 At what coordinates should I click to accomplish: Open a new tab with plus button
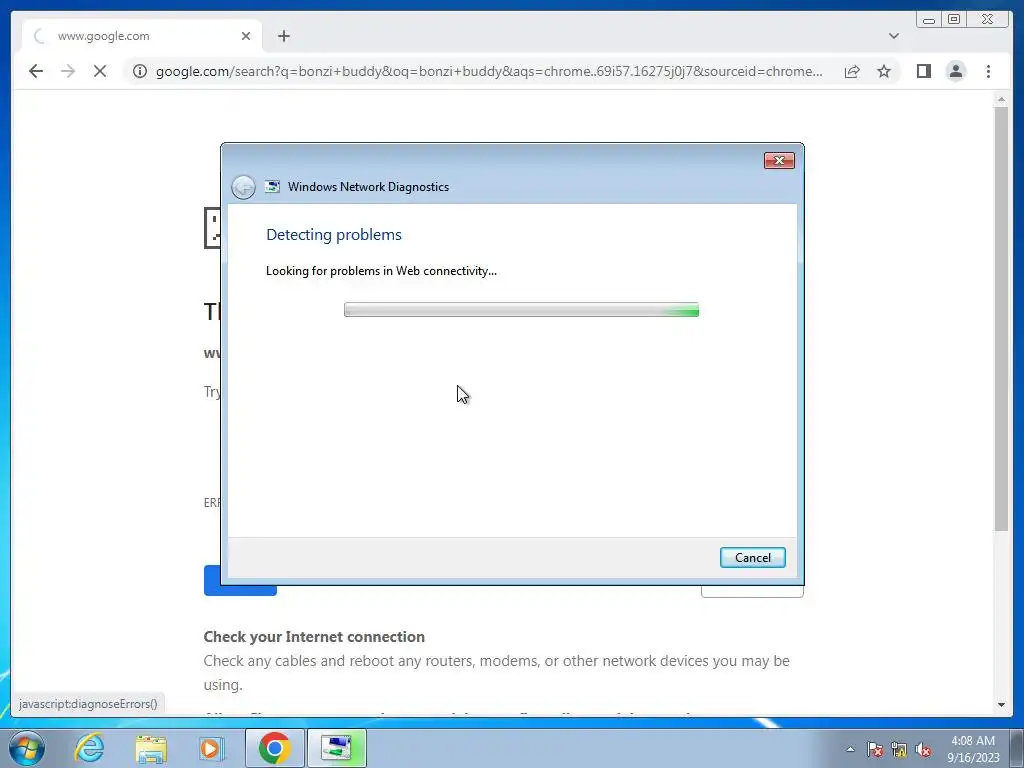(283, 36)
